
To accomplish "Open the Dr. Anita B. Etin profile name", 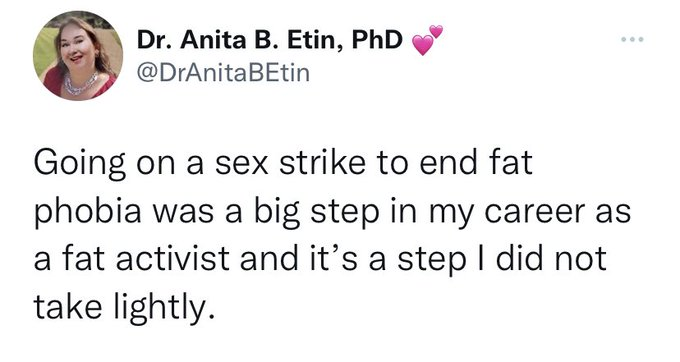I will [269, 40].
